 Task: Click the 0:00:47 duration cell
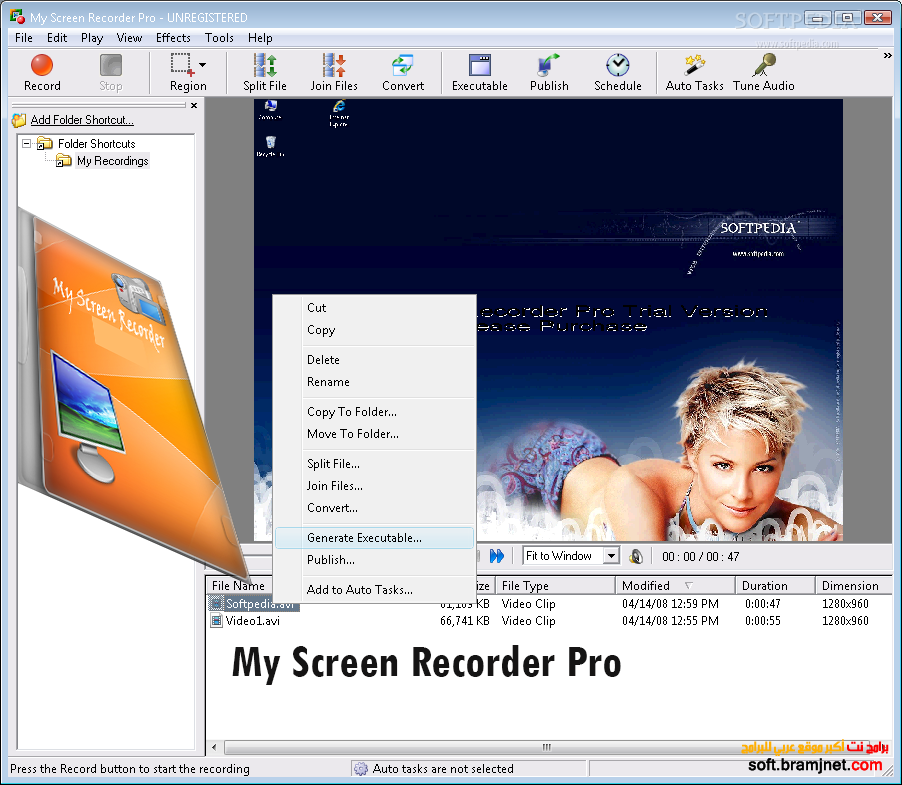point(763,604)
